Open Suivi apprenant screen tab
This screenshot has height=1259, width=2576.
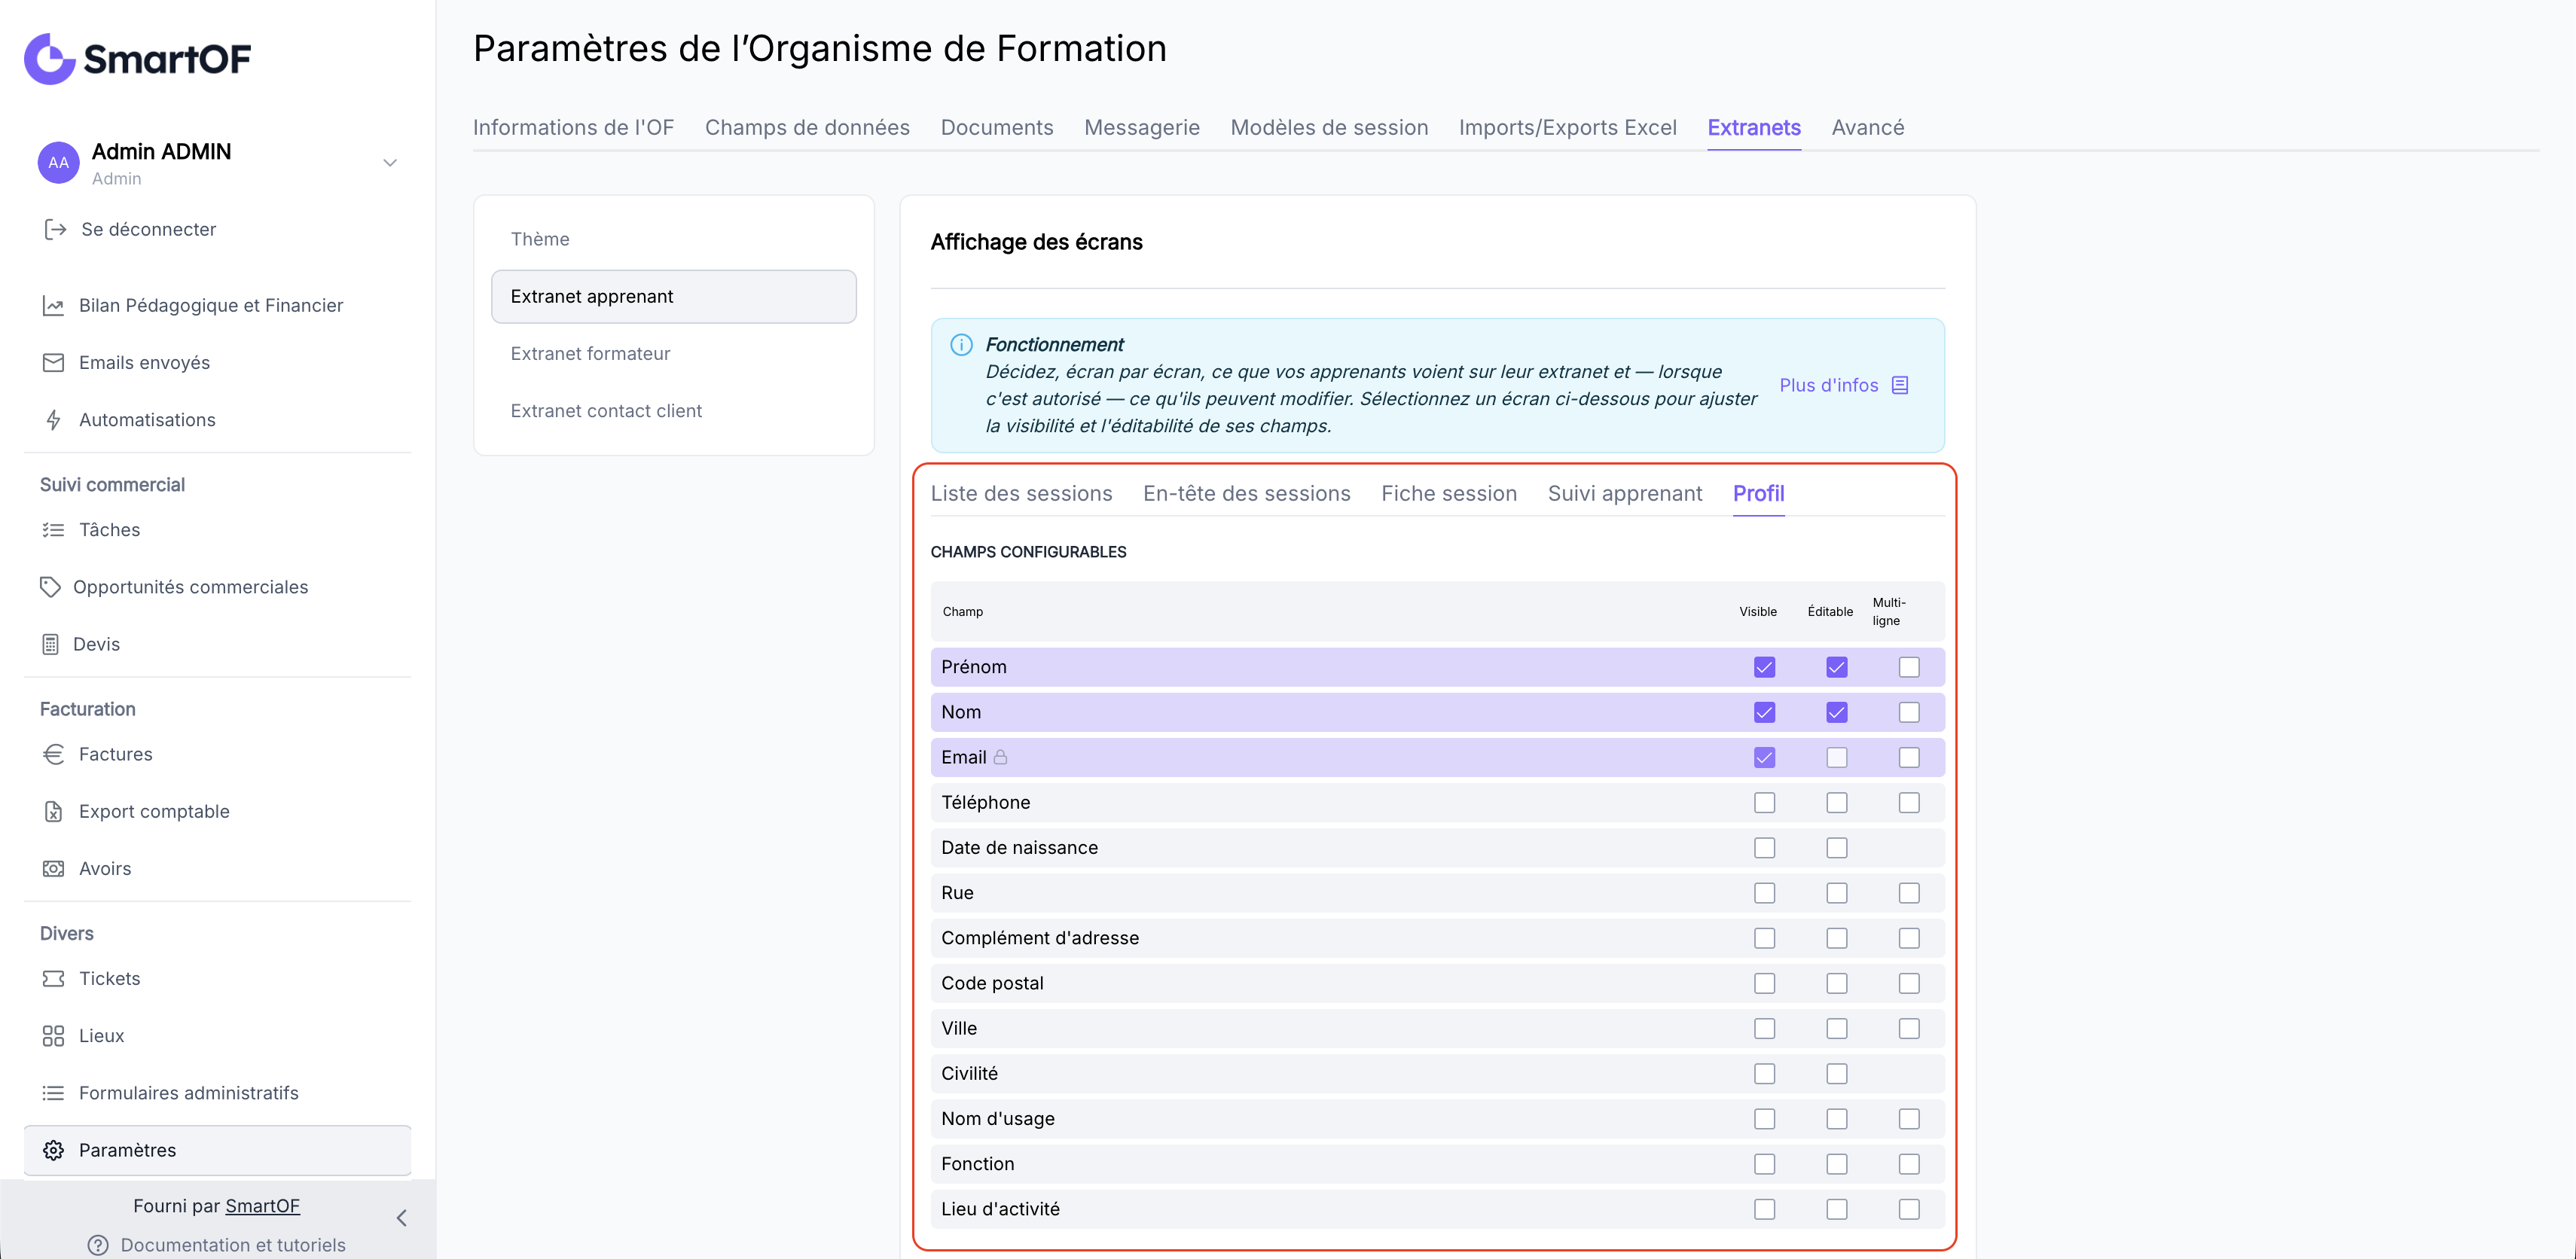click(x=1624, y=493)
